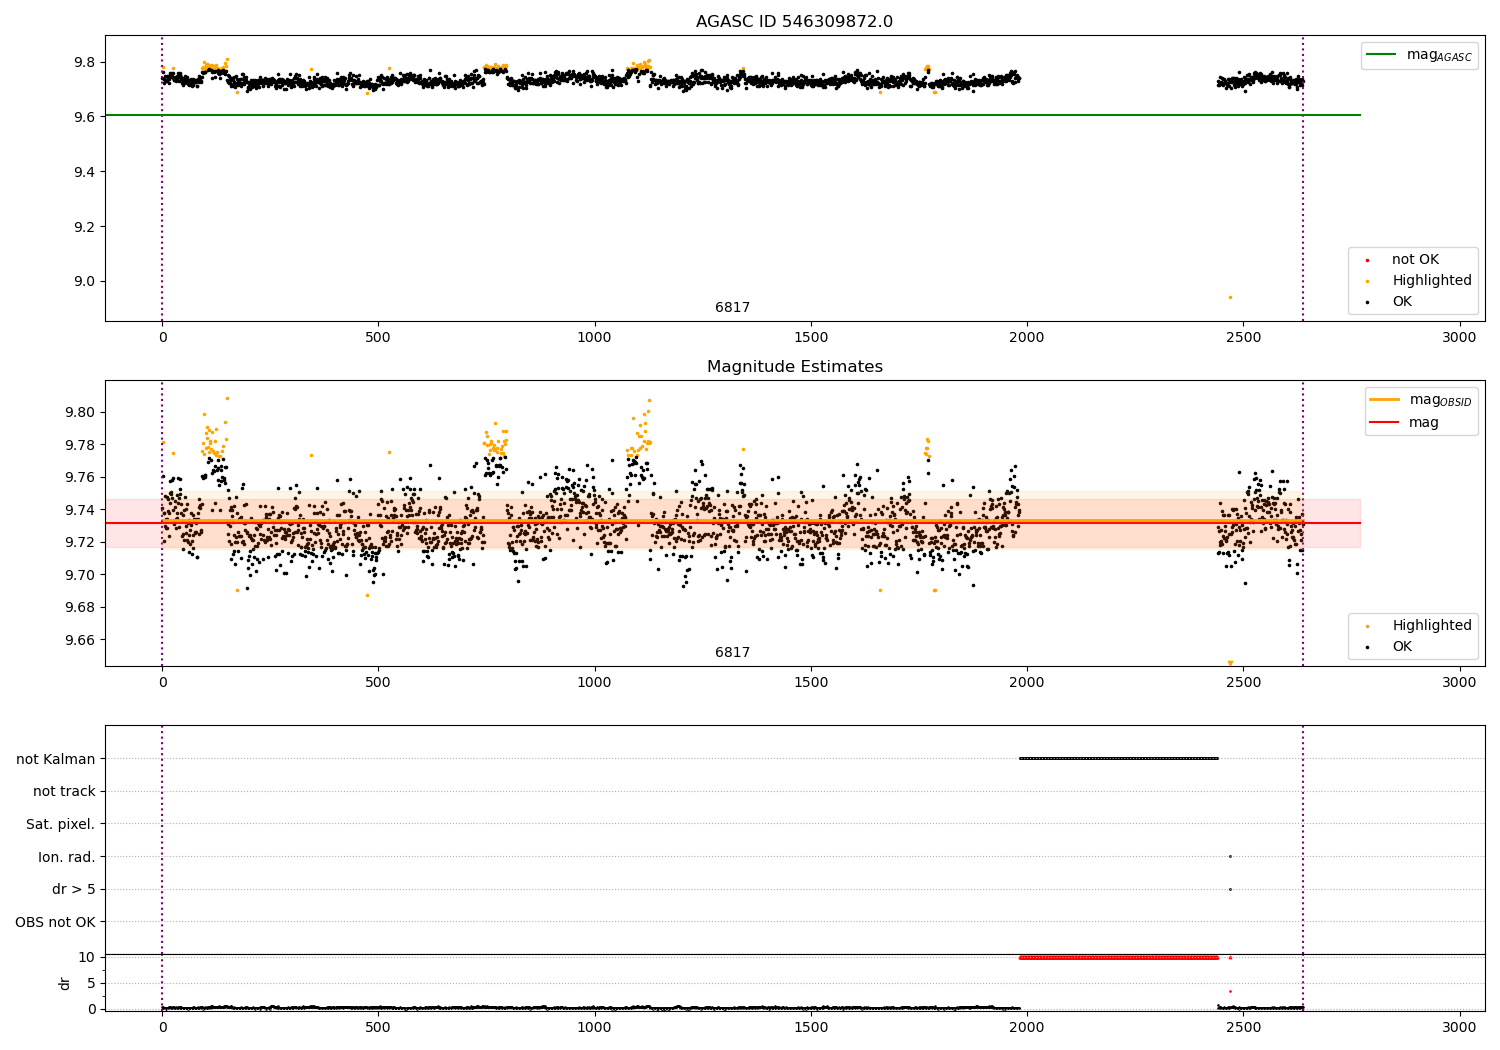The image size is (1500, 1050).
Task: Click the "2500" x tick of the flags plot
Action: click(x=1243, y=1027)
